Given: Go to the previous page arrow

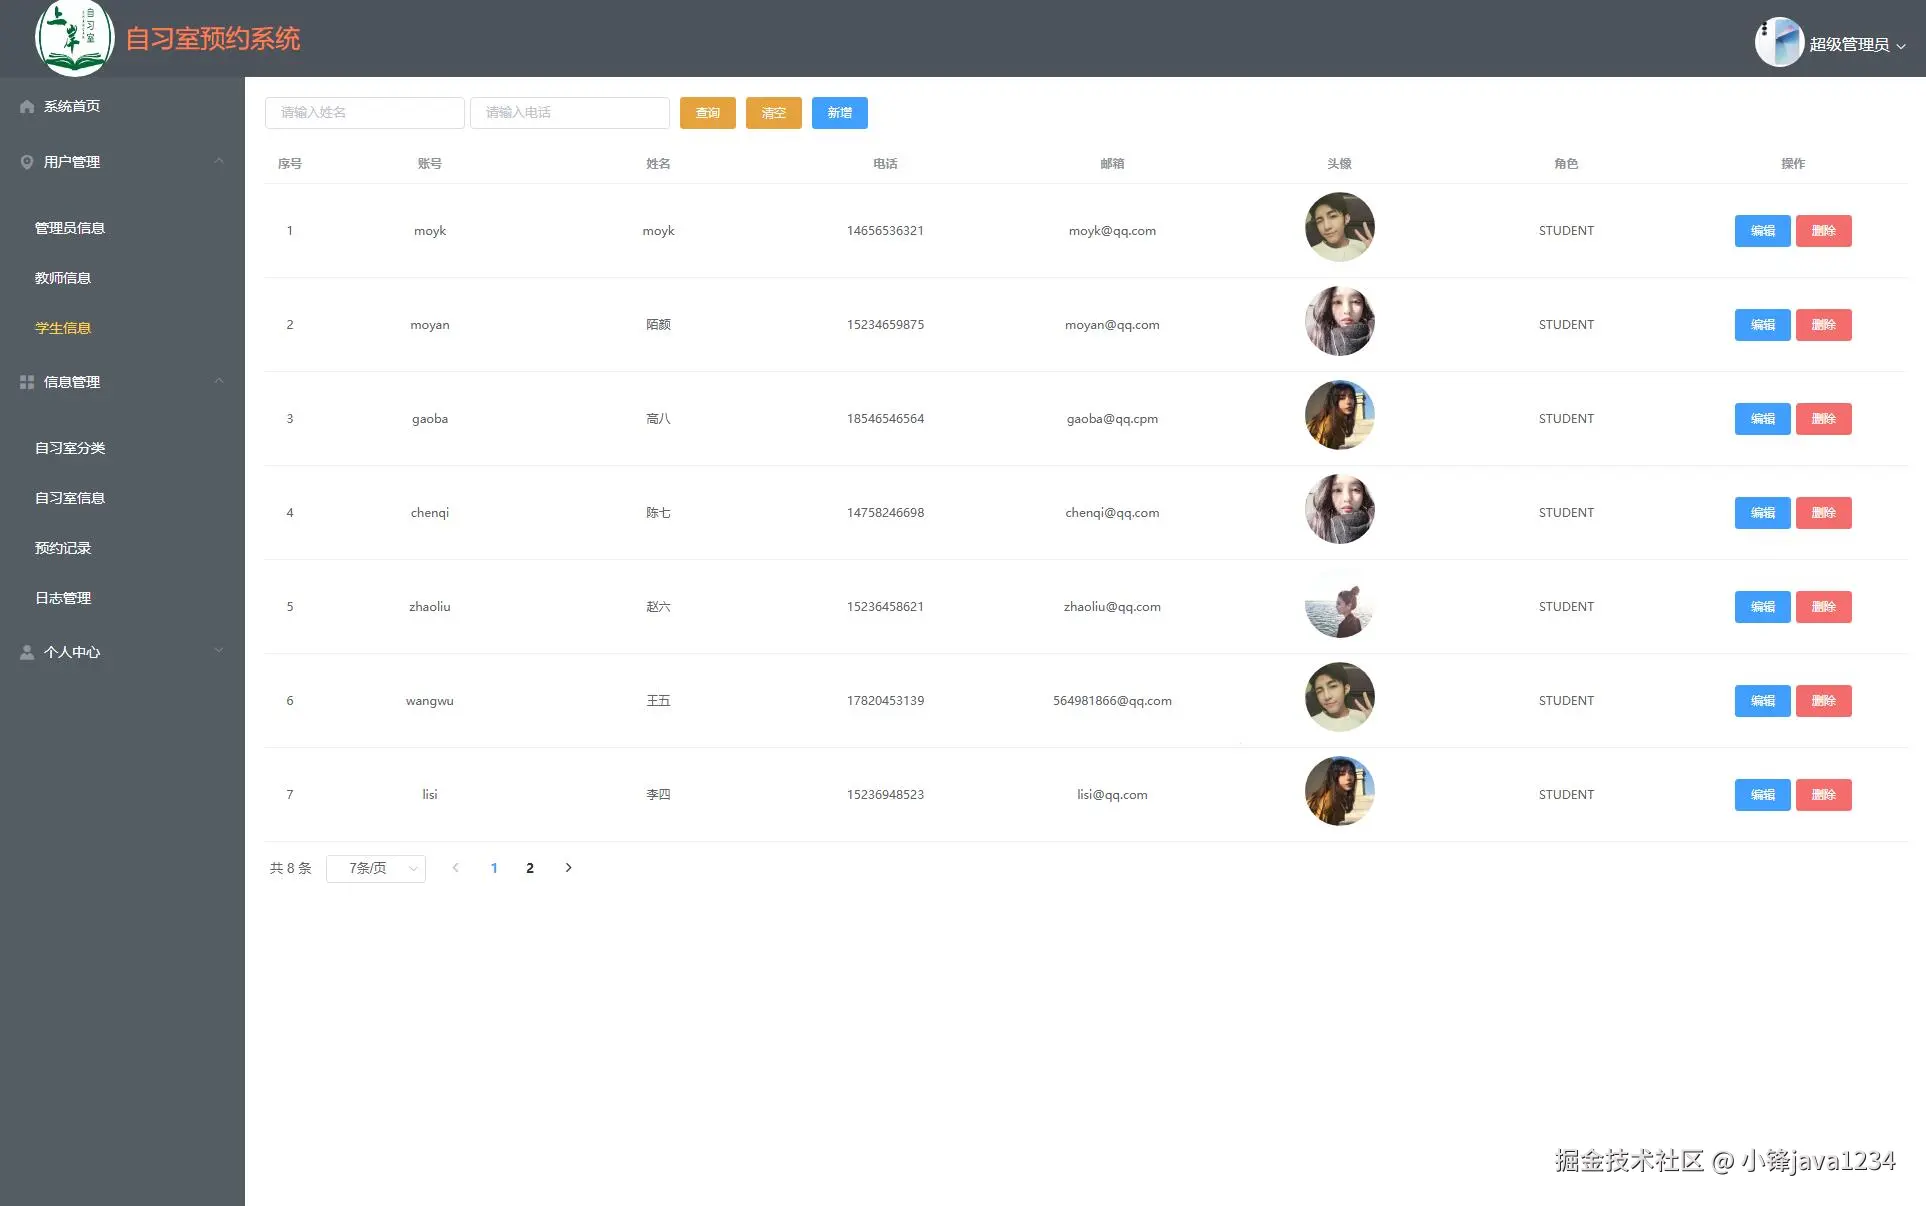Looking at the screenshot, I should pyautogui.click(x=456, y=868).
